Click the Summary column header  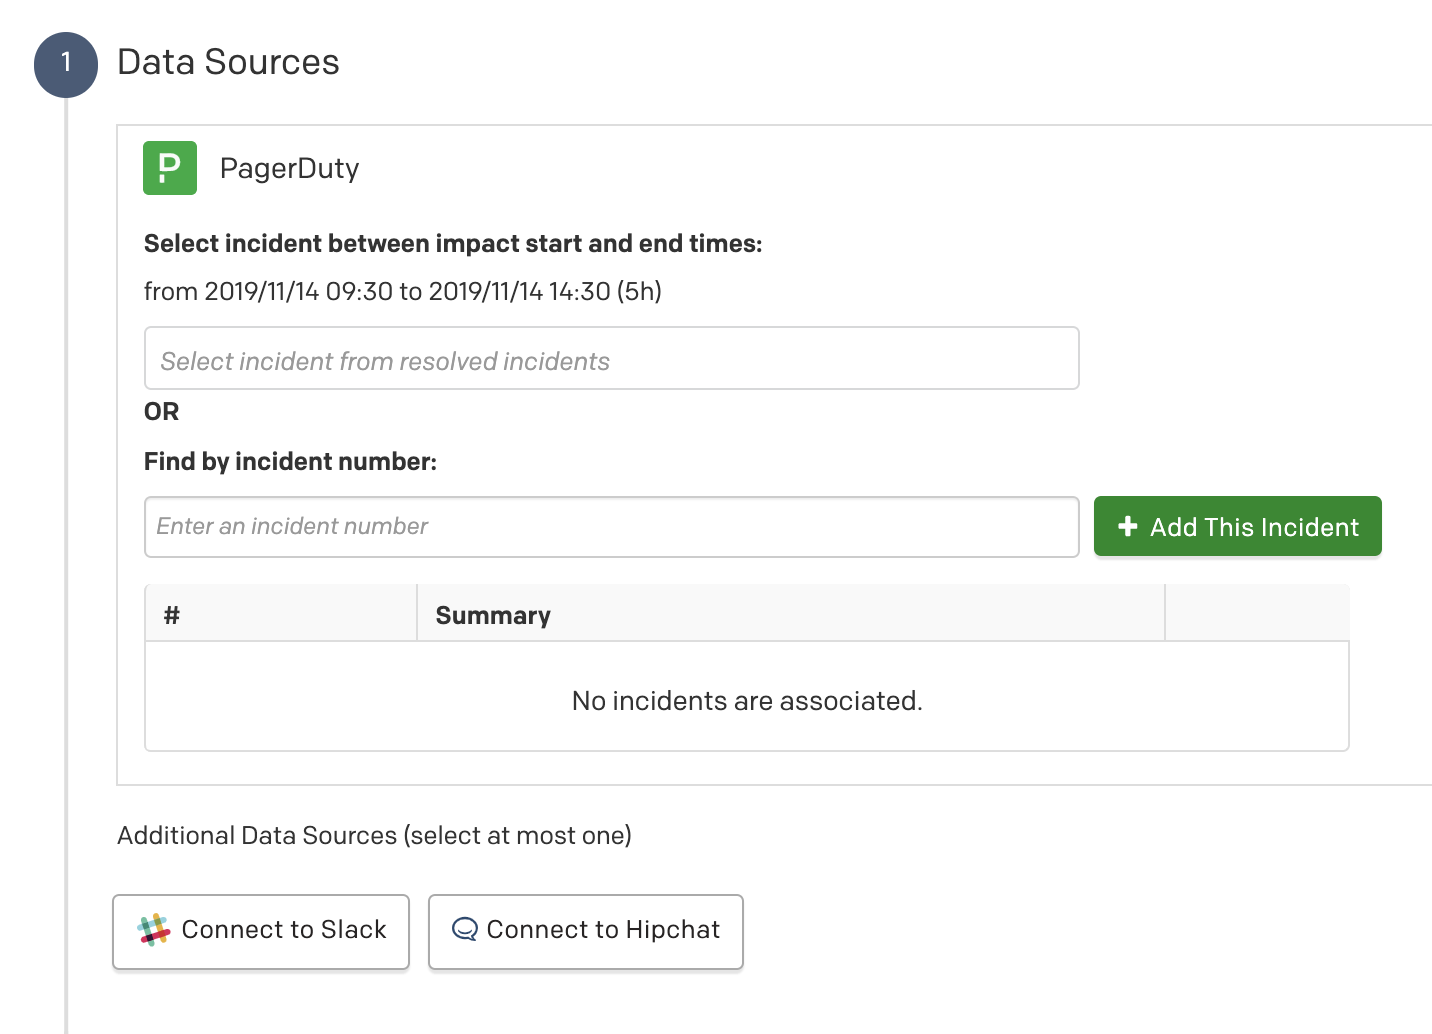[x=492, y=614]
